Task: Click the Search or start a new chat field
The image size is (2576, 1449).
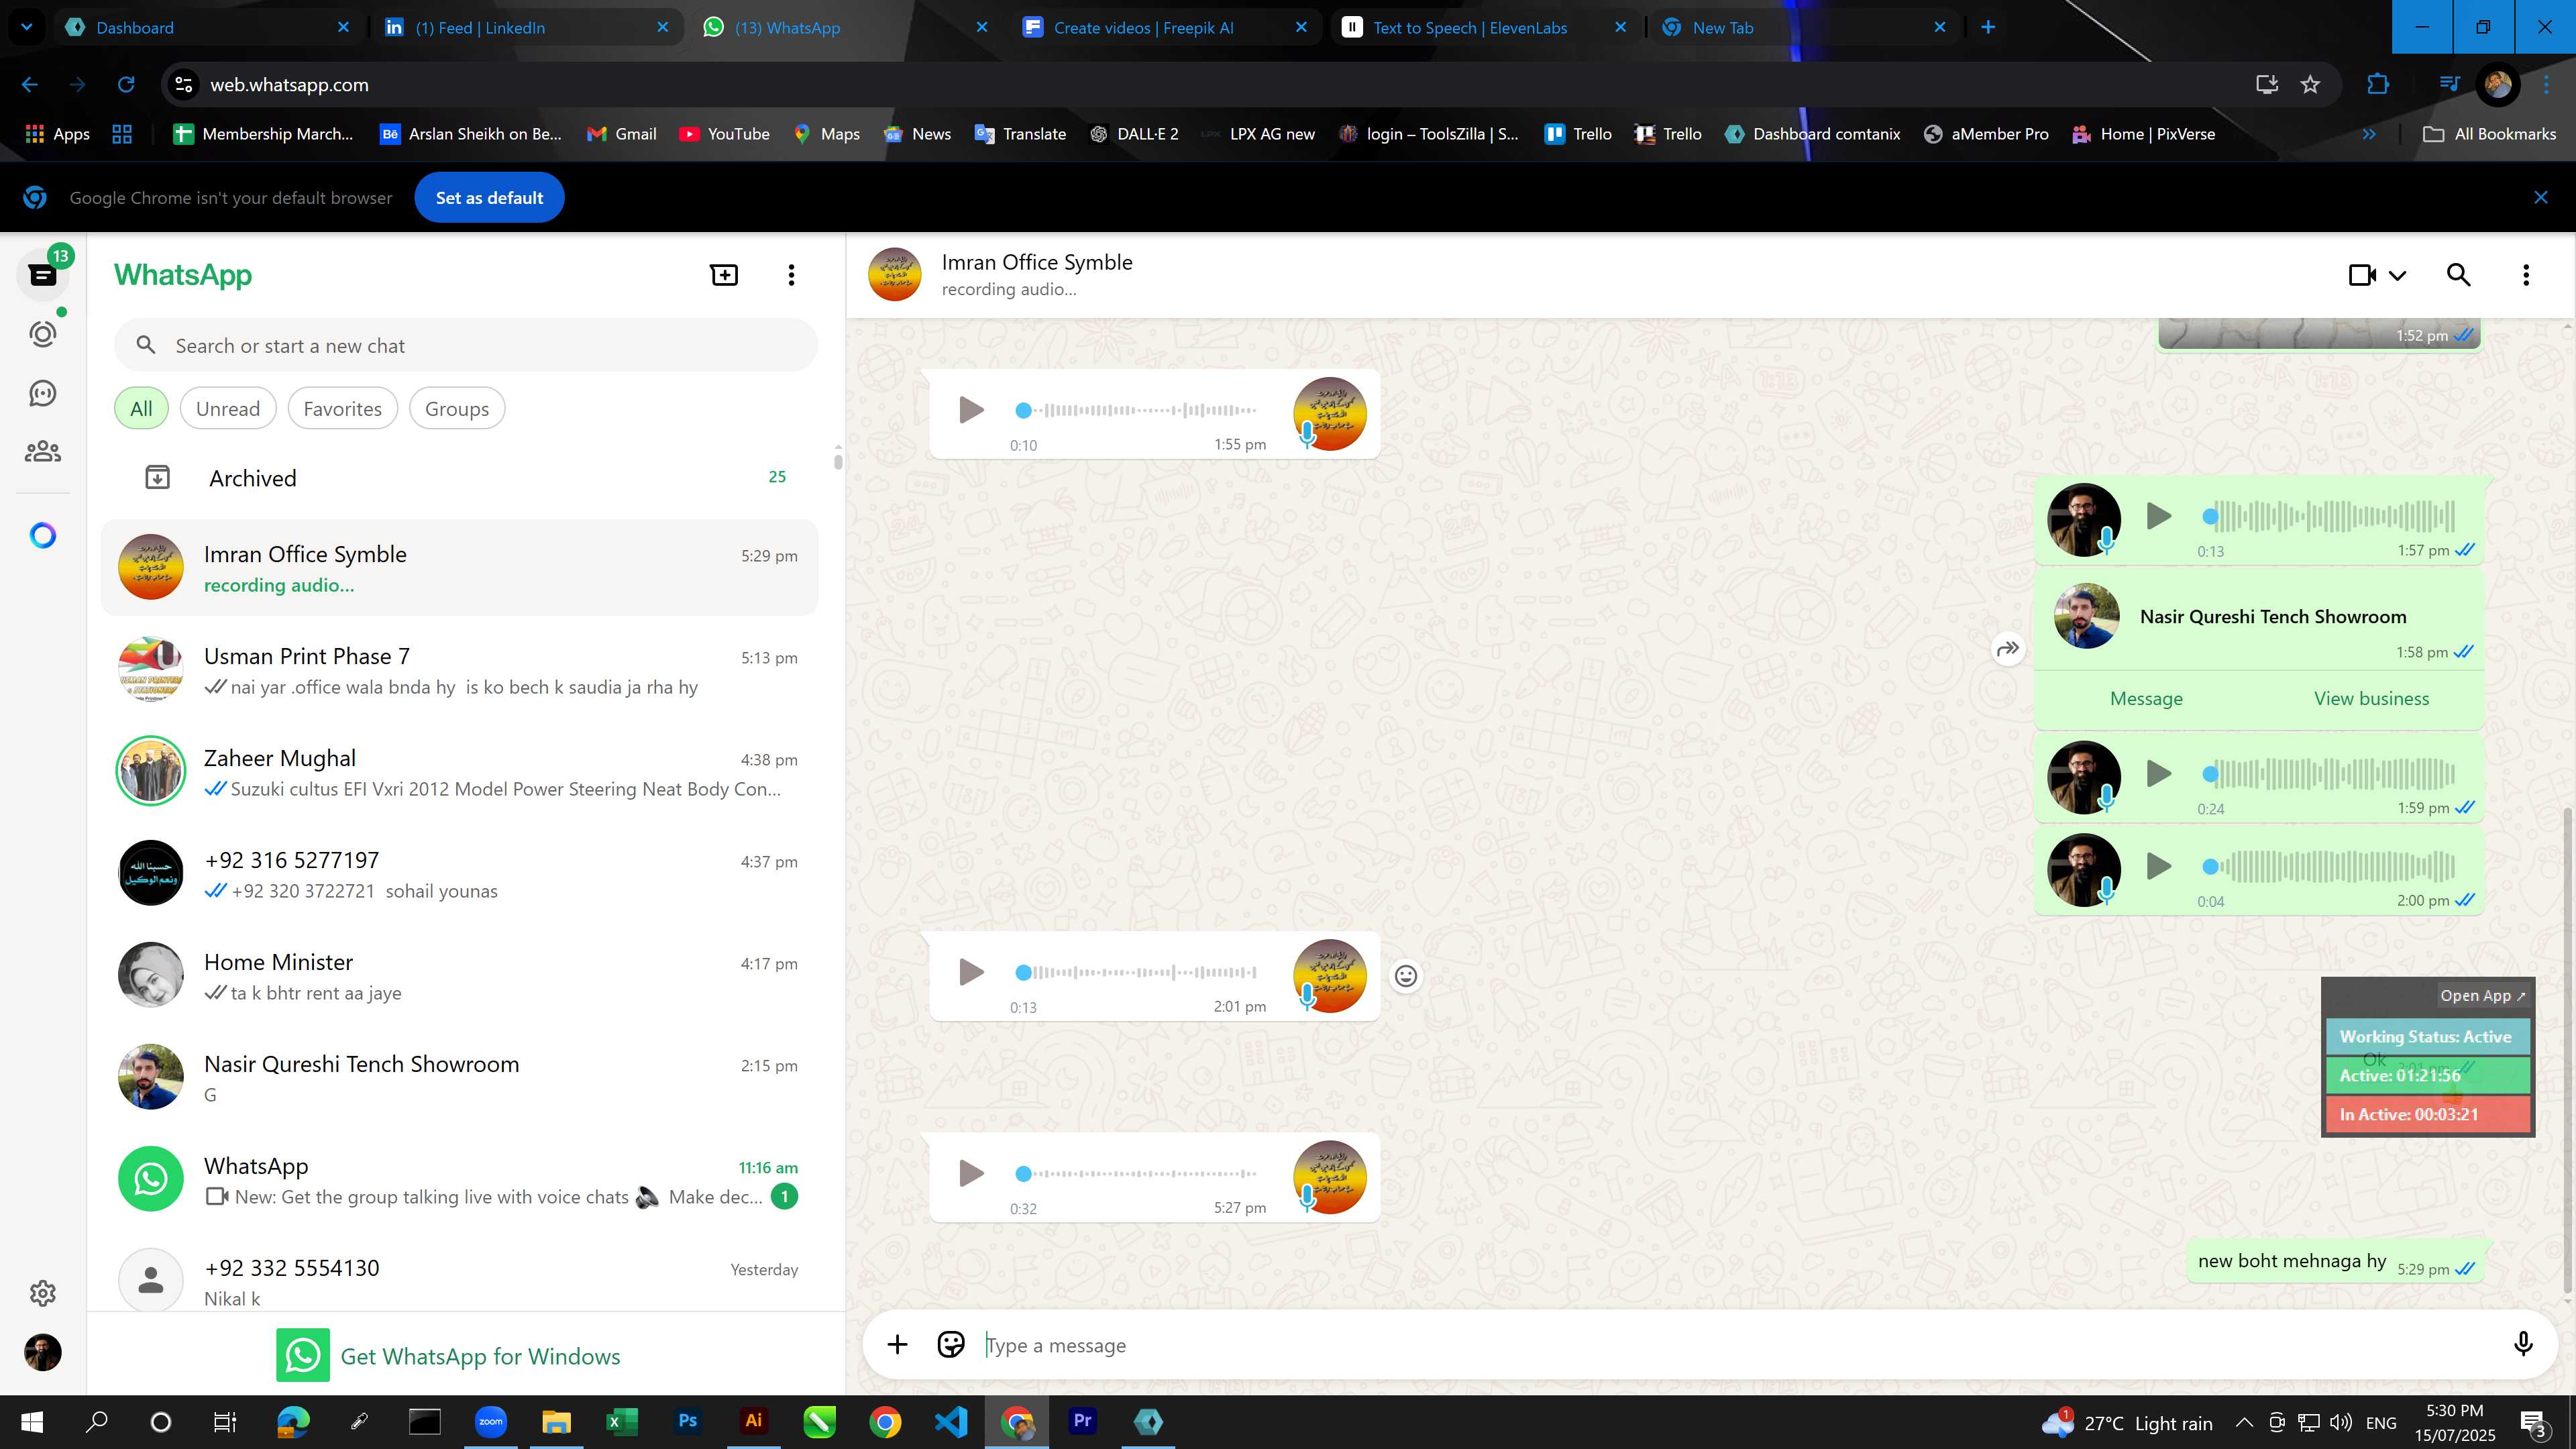Action: (466, 346)
